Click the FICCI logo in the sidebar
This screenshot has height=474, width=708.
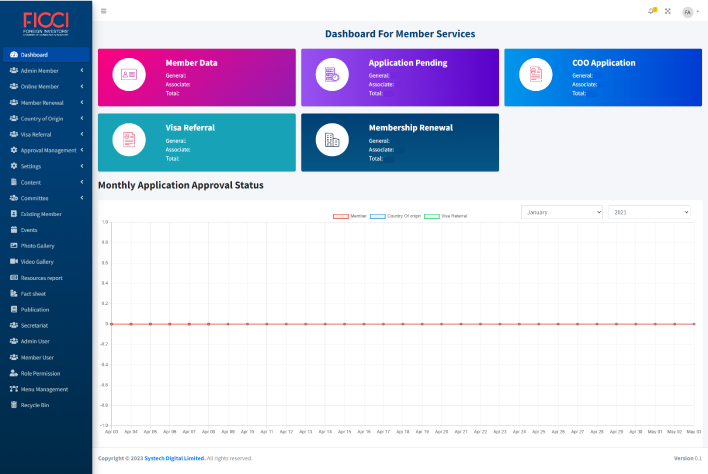45,23
